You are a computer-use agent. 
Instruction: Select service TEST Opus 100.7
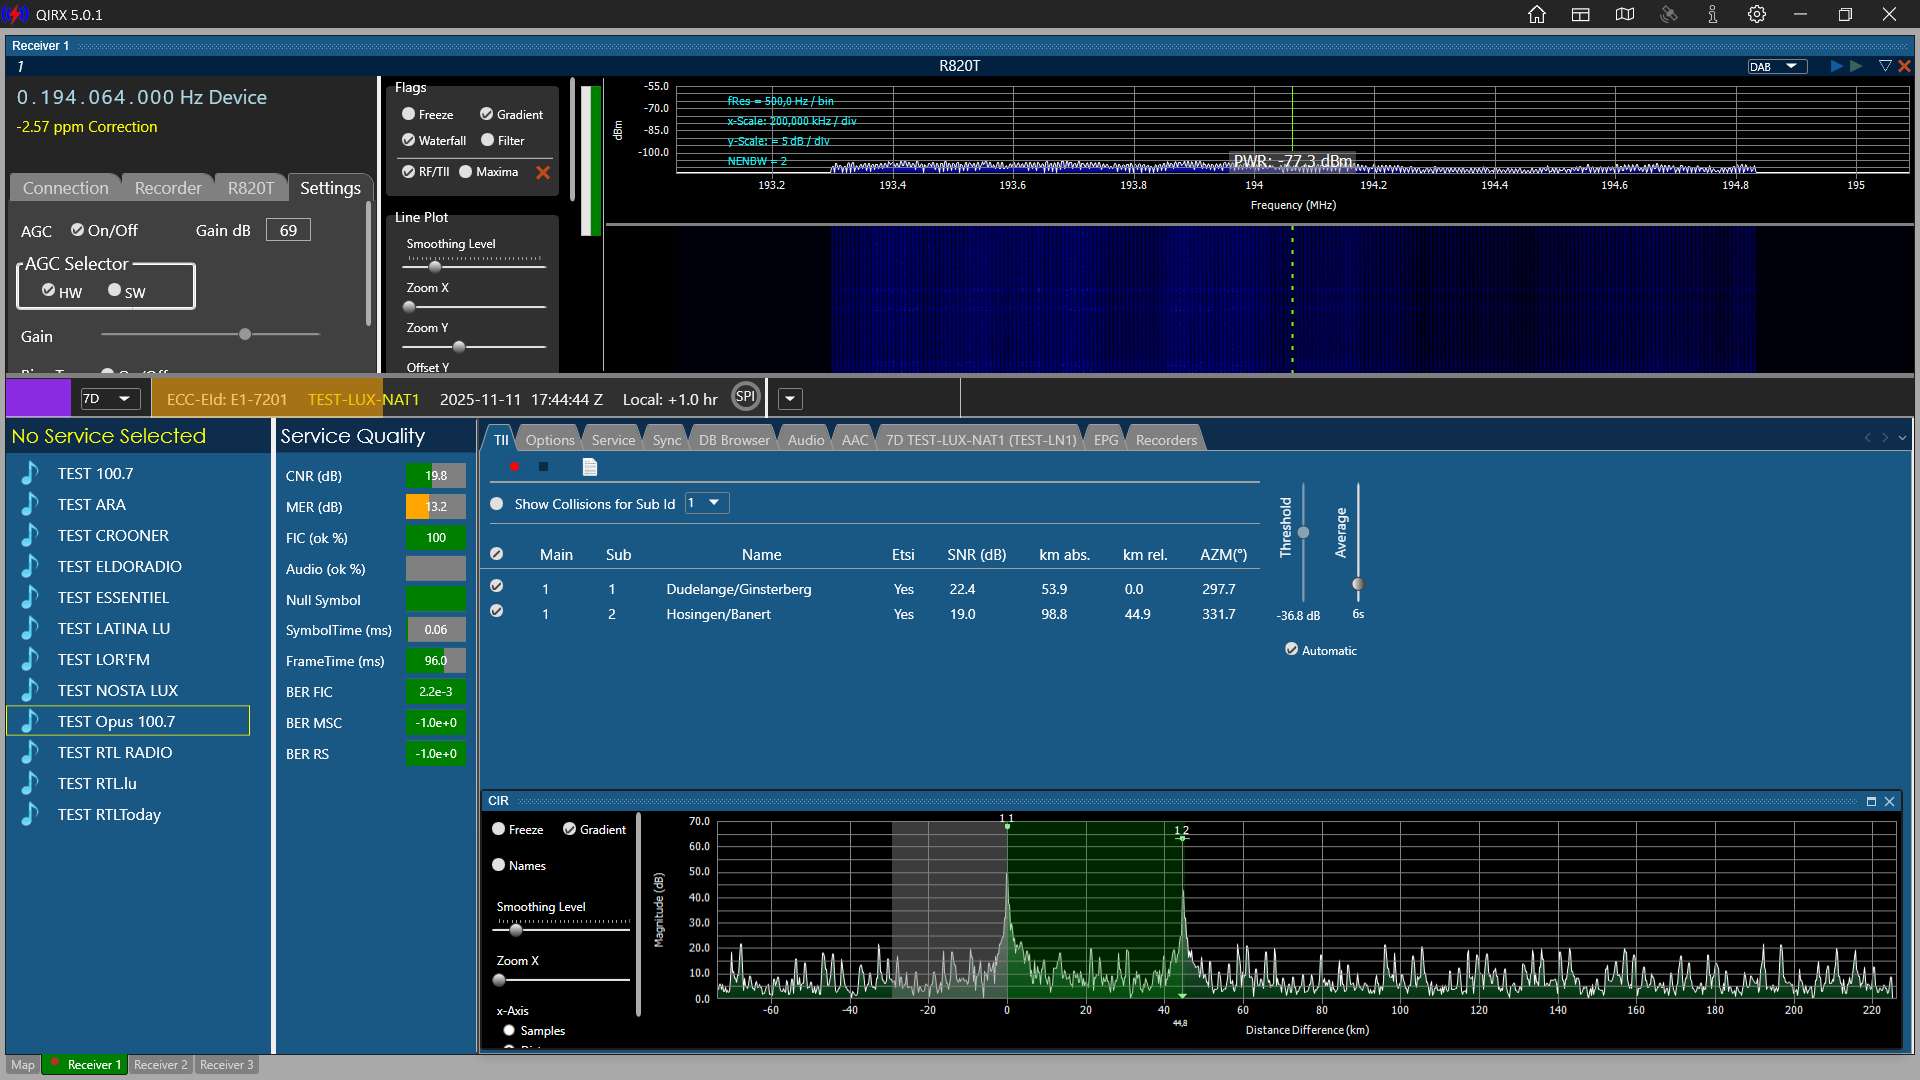click(x=128, y=721)
